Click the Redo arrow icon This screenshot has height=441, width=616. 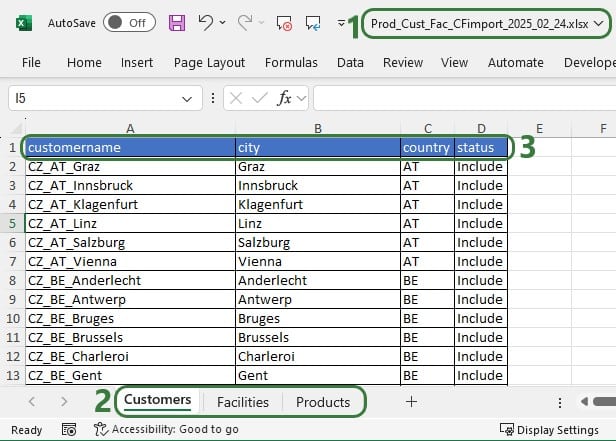pos(245,23)
